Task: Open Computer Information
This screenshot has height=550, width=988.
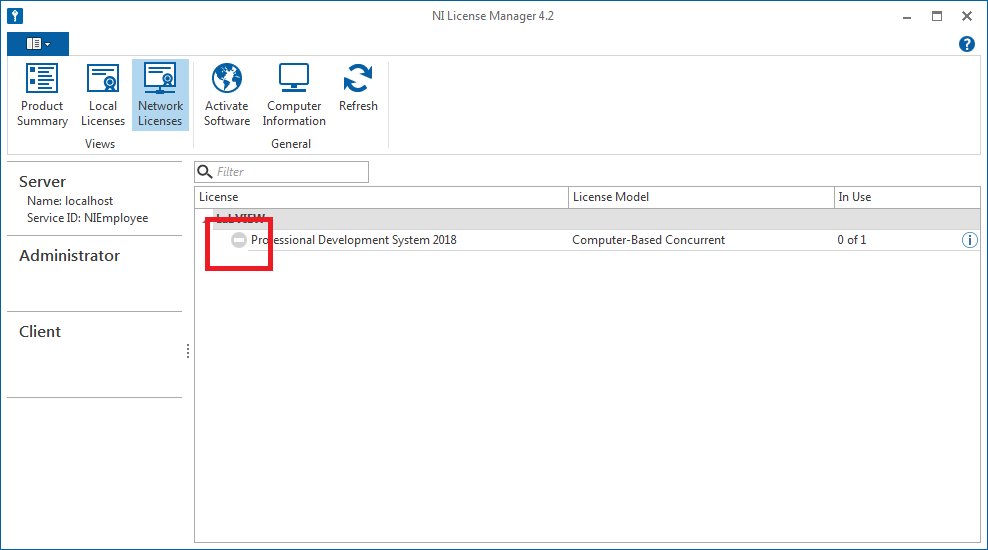Action: pos(294,95)
